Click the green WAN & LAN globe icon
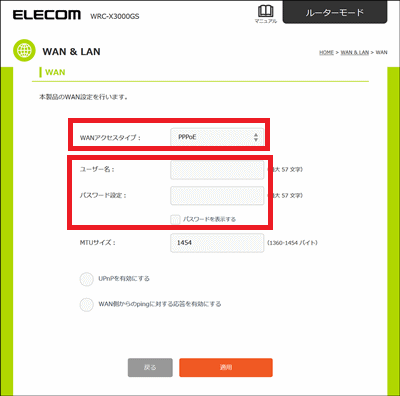The image size is (400, 396). pos(24,51)
